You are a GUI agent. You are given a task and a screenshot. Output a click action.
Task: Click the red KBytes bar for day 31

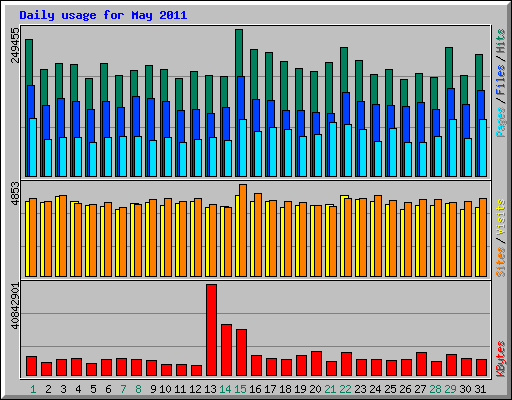[481, 368]
